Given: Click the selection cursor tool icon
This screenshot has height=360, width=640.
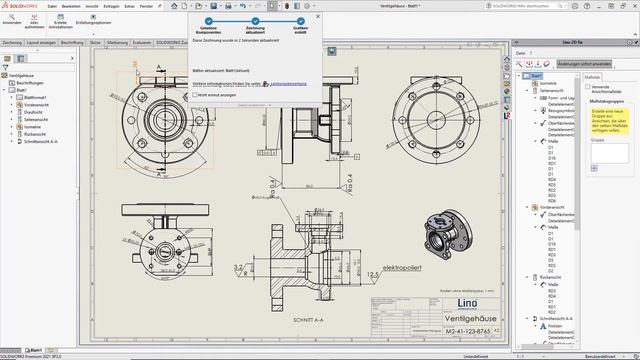Looking at the screenshot, I should [x=272, y=6].
